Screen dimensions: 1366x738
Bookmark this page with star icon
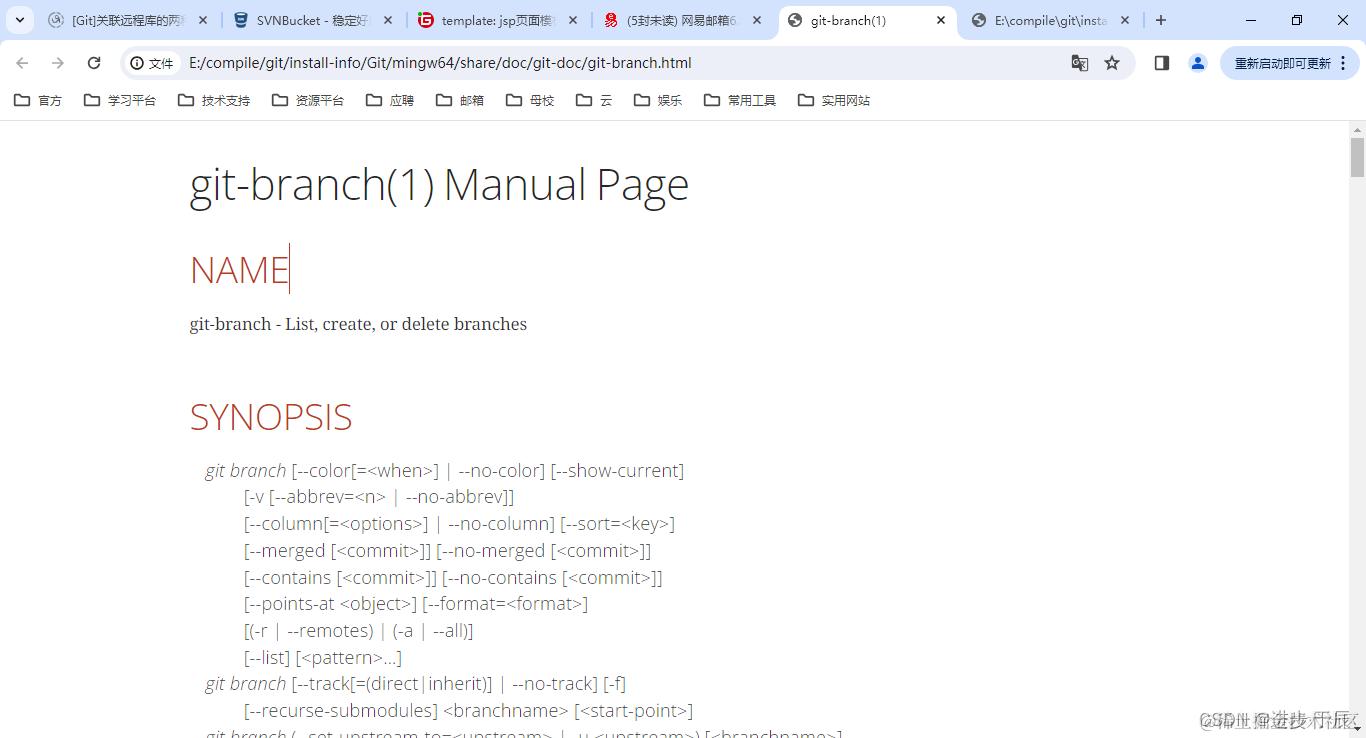pos(1112,63)
